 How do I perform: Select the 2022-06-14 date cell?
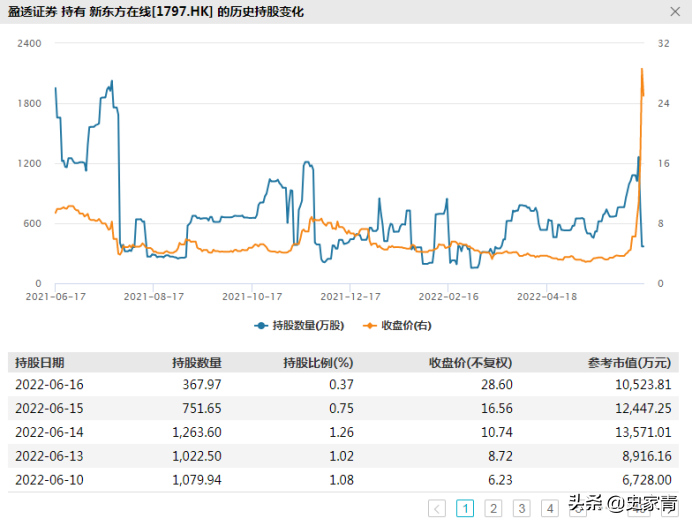(x=49, y=432)
